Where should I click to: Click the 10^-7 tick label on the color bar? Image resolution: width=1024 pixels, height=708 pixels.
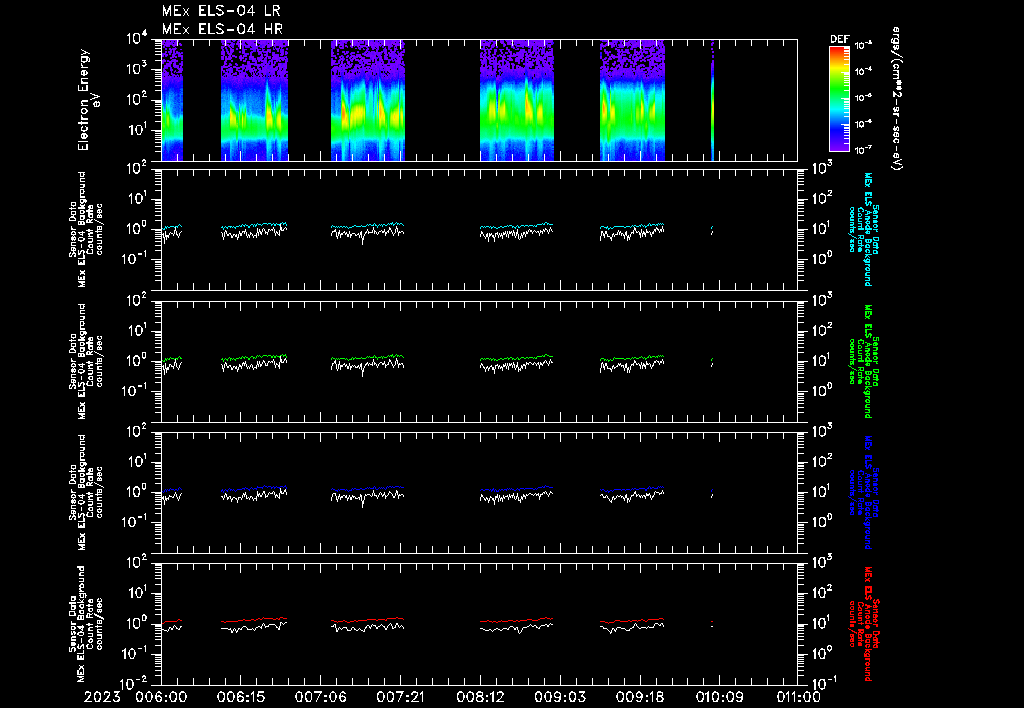tap(864, 150)
